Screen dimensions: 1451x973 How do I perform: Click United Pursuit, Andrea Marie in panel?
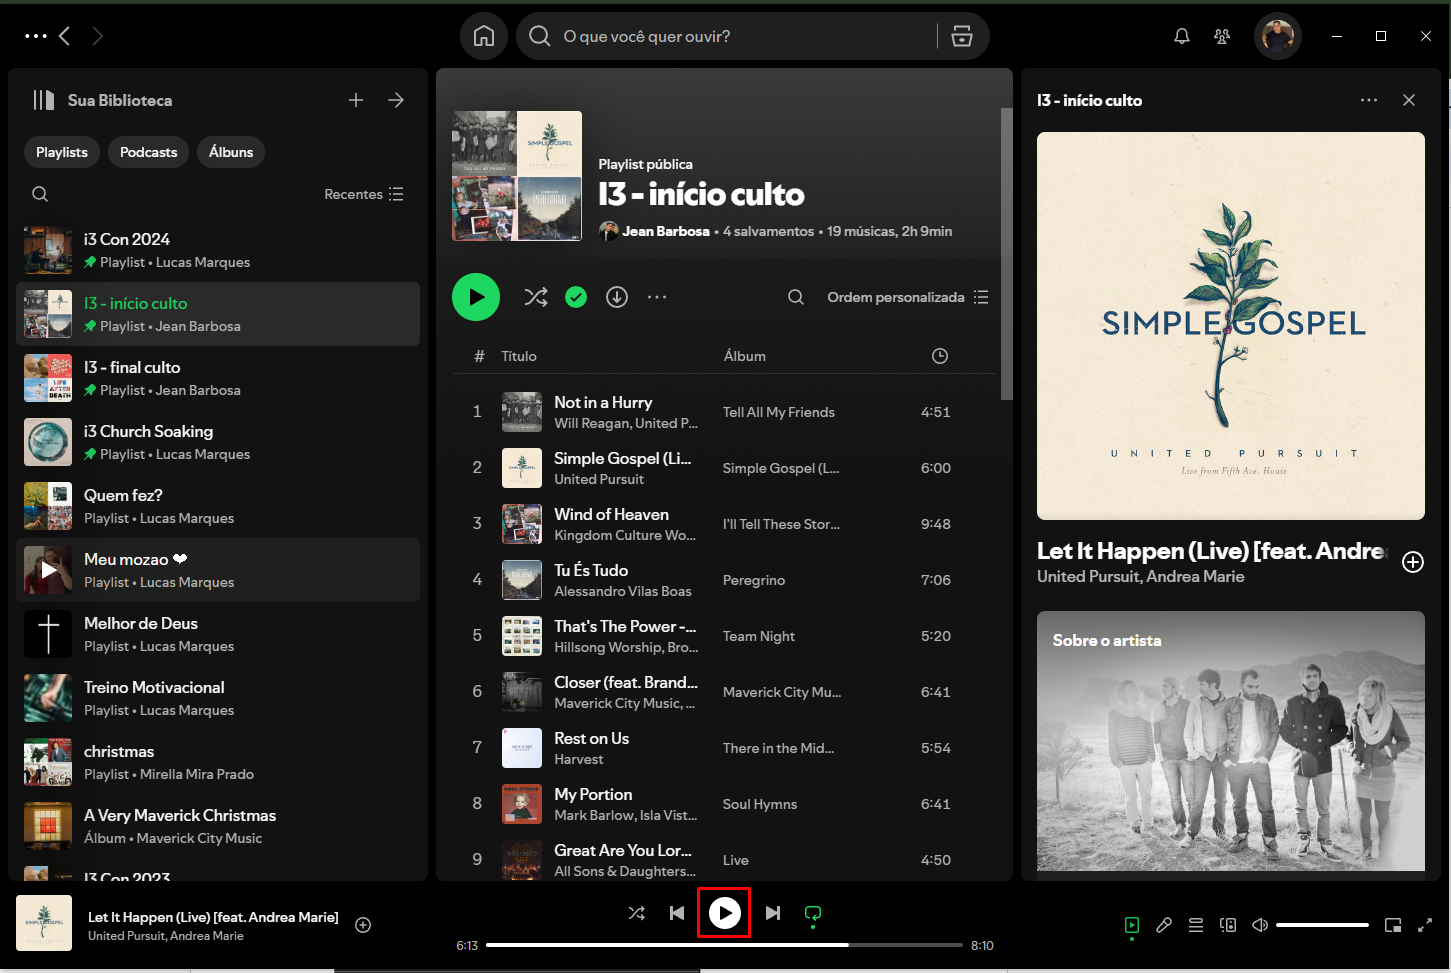click(1141, 576)
